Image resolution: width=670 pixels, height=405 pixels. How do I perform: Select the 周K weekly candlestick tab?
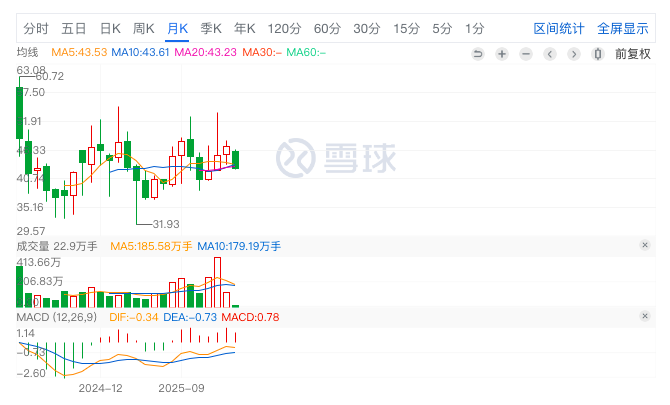tap(144, 29)
